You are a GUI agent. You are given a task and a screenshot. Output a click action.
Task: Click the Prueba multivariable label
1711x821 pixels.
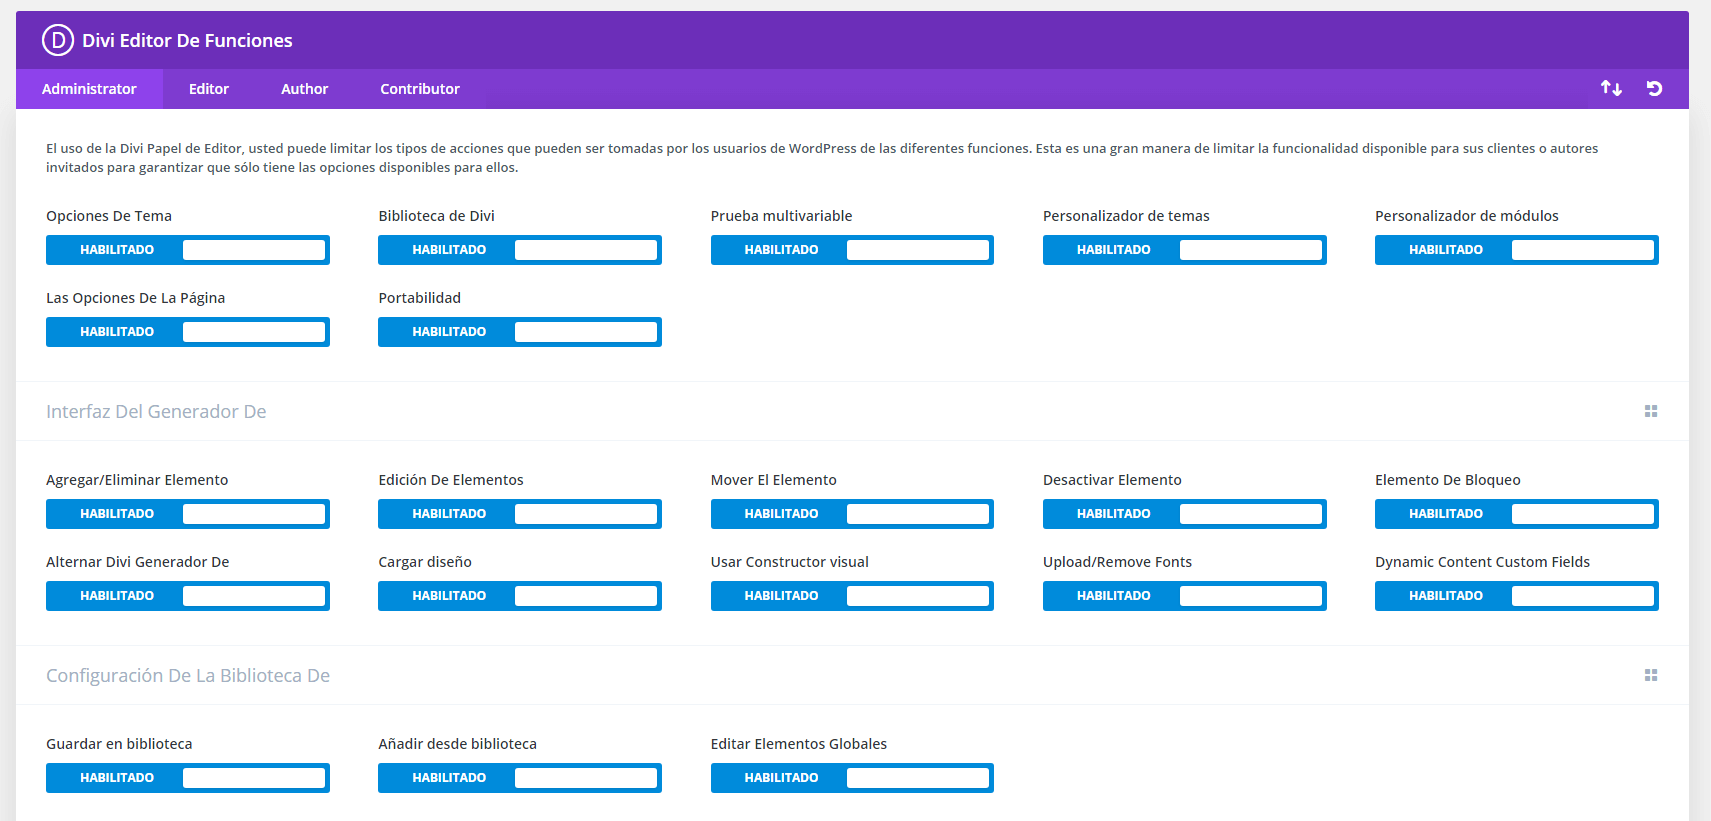(x=781, y=216)
